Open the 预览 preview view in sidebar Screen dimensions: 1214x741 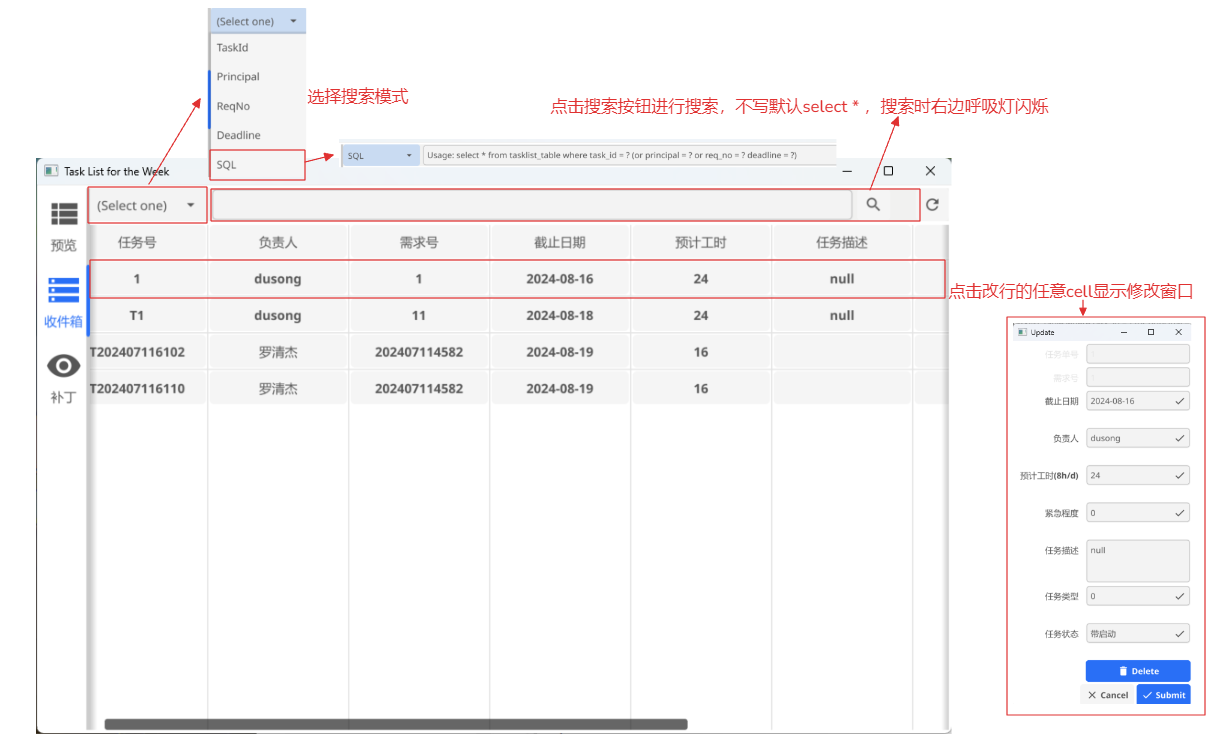(64, 224)
